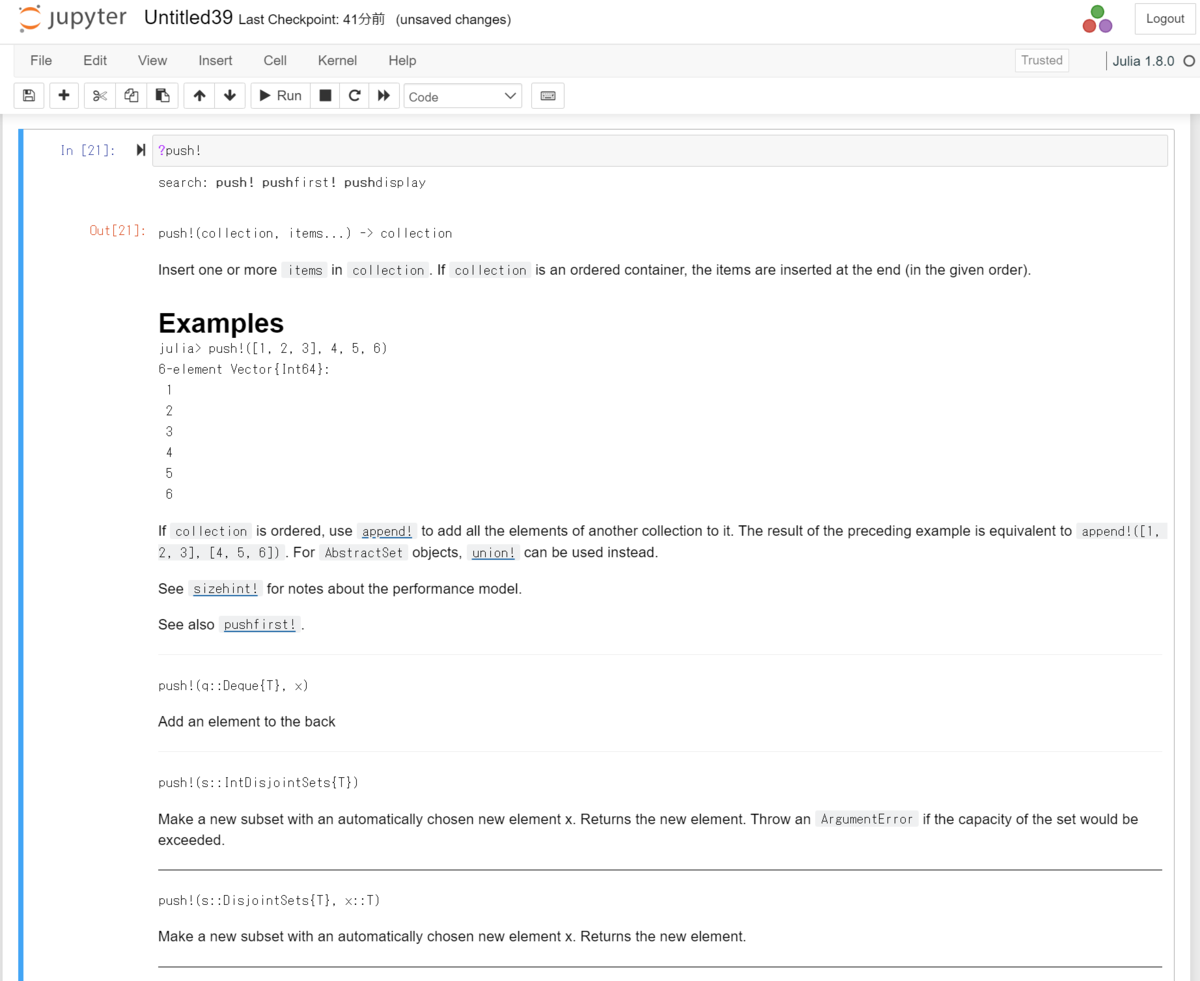Click the 'Add an element to the back' text
The width and height of the screenshot is (1200, 981).
(x=247, y=721)
